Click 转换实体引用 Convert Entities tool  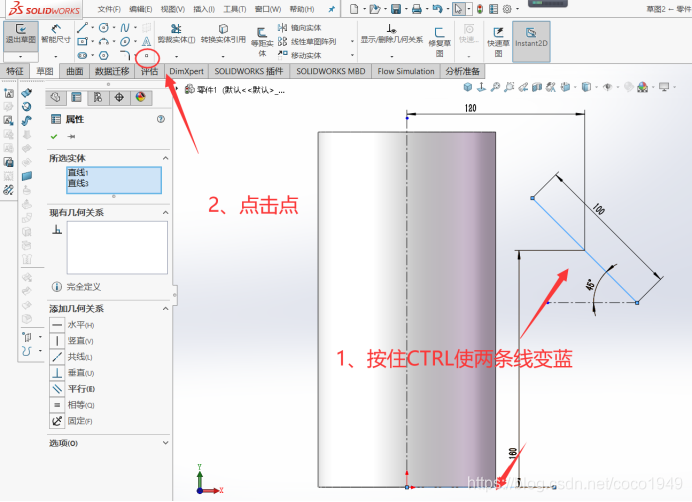223,34
